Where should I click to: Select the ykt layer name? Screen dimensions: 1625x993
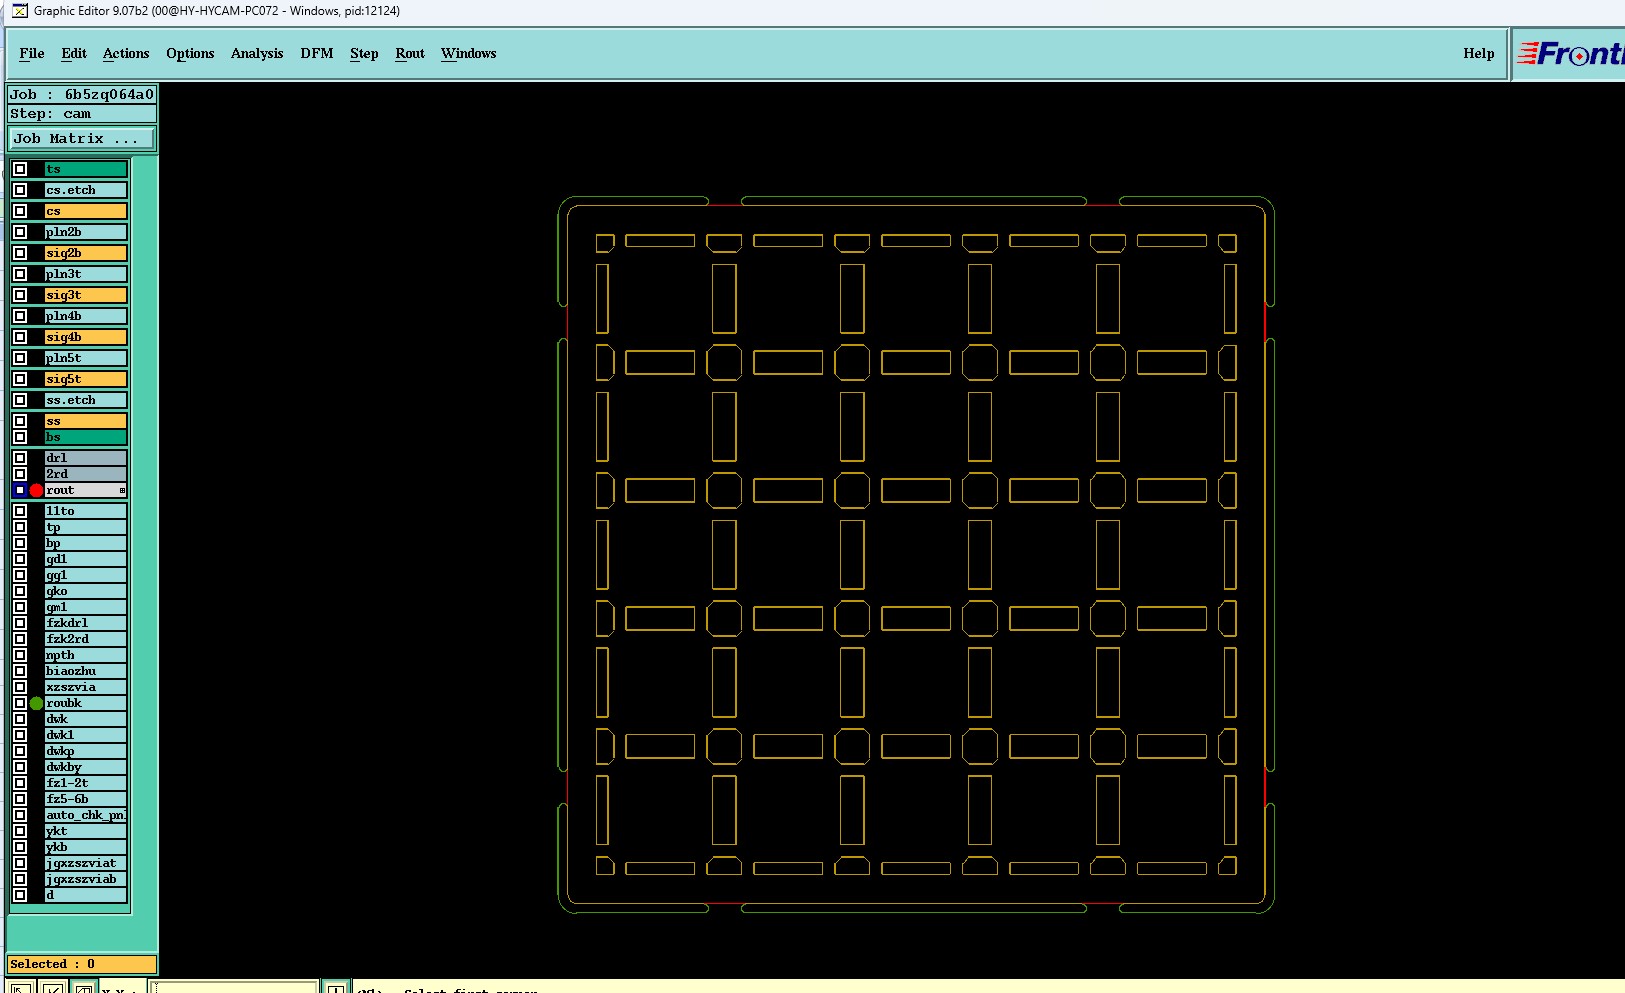[86, 831]
